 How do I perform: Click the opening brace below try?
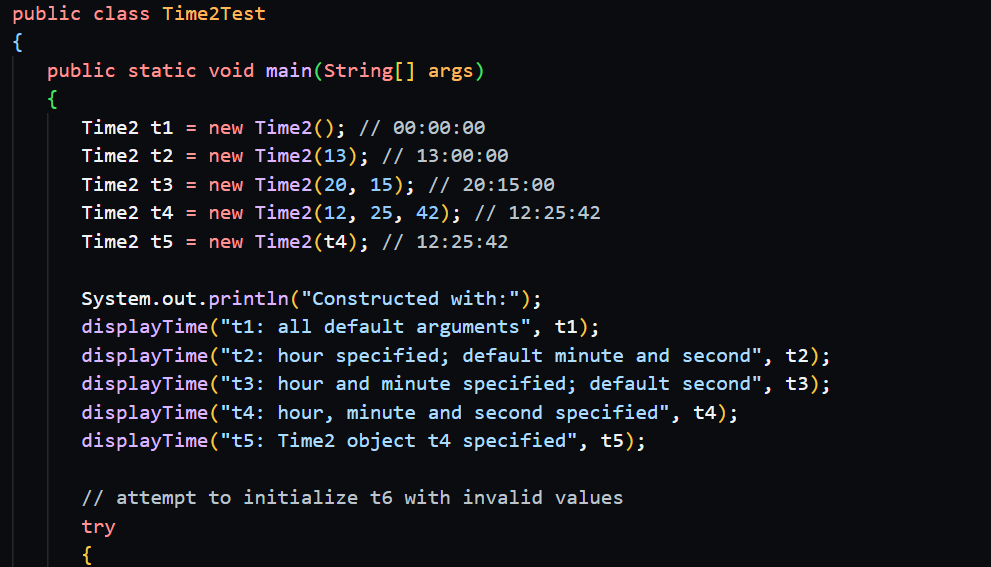(x=87, y=555)
